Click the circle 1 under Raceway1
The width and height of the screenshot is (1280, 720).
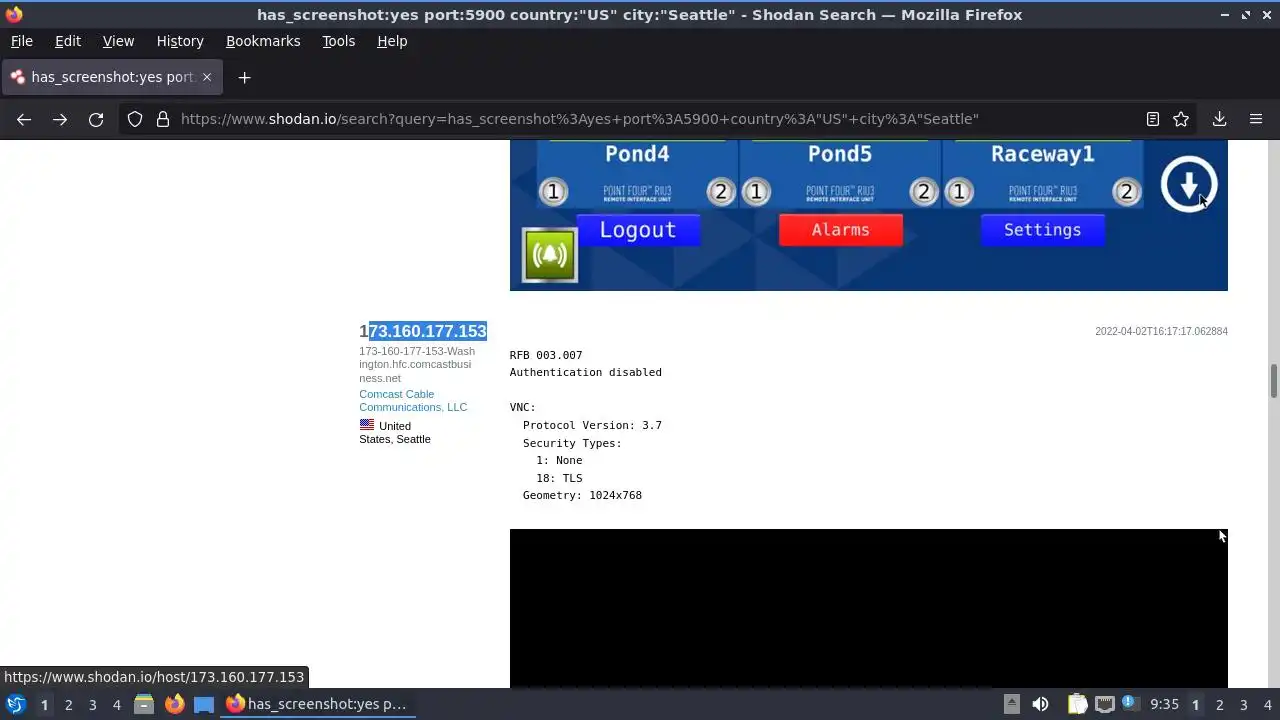pos(959,191)
